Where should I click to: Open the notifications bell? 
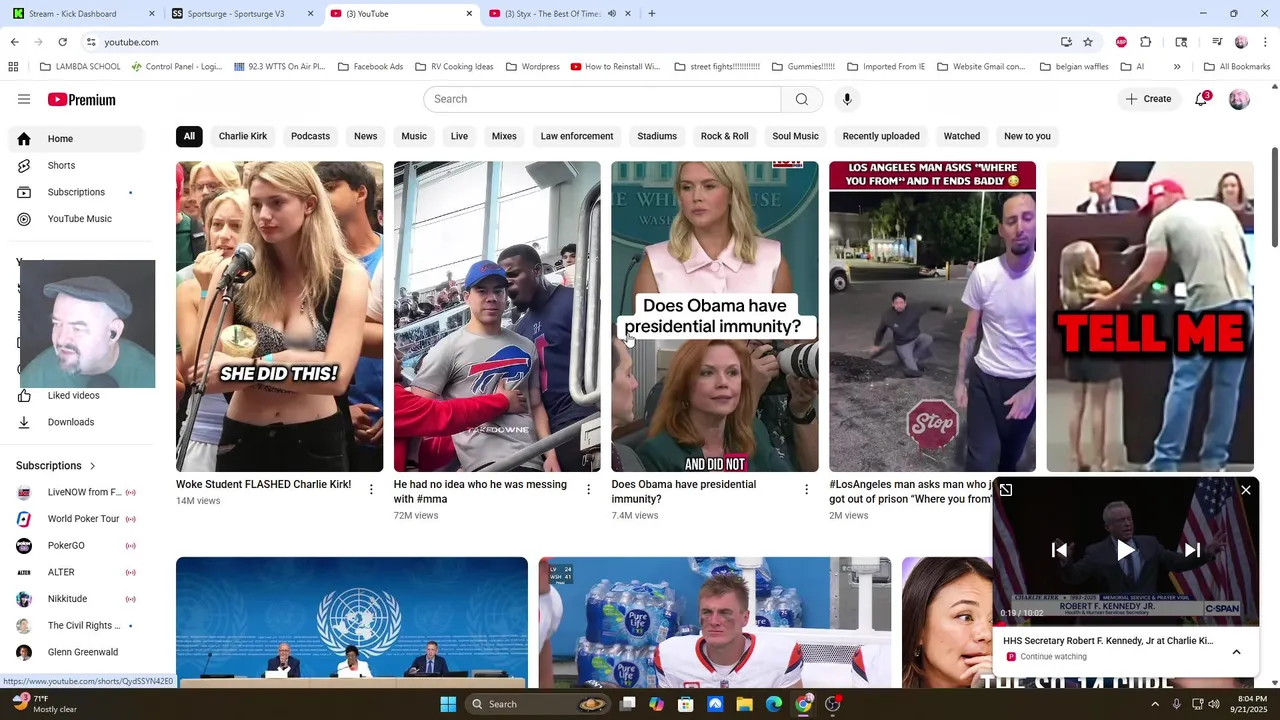point(1202,99)
